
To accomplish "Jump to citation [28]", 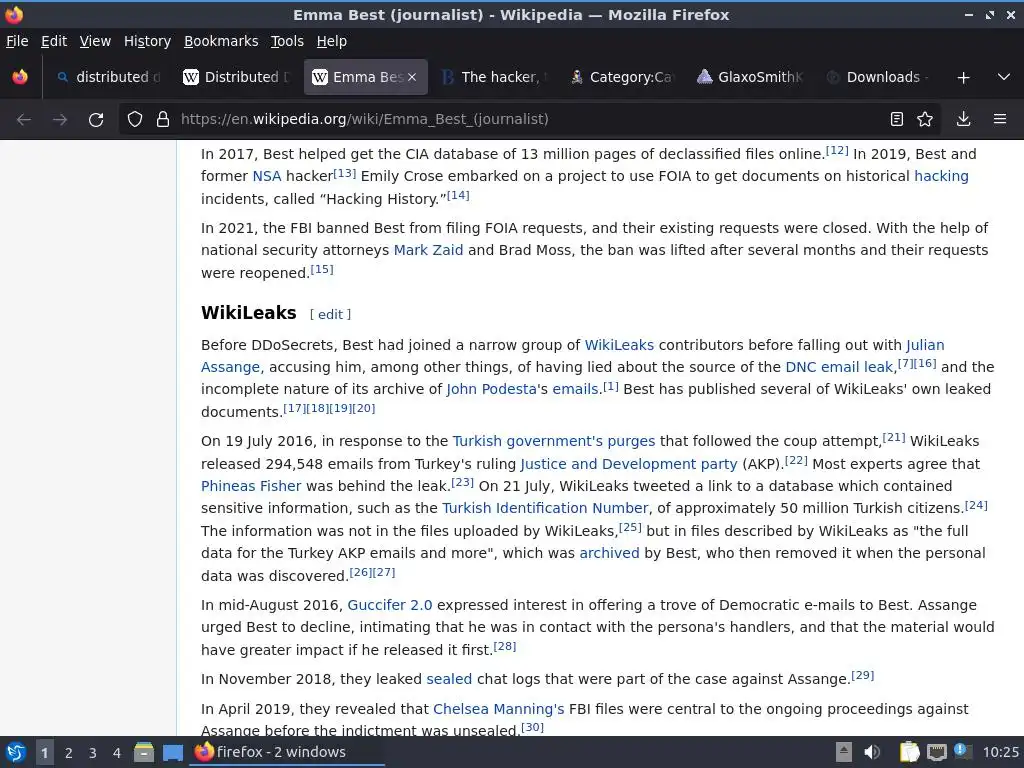I will (x=504, y=647).
